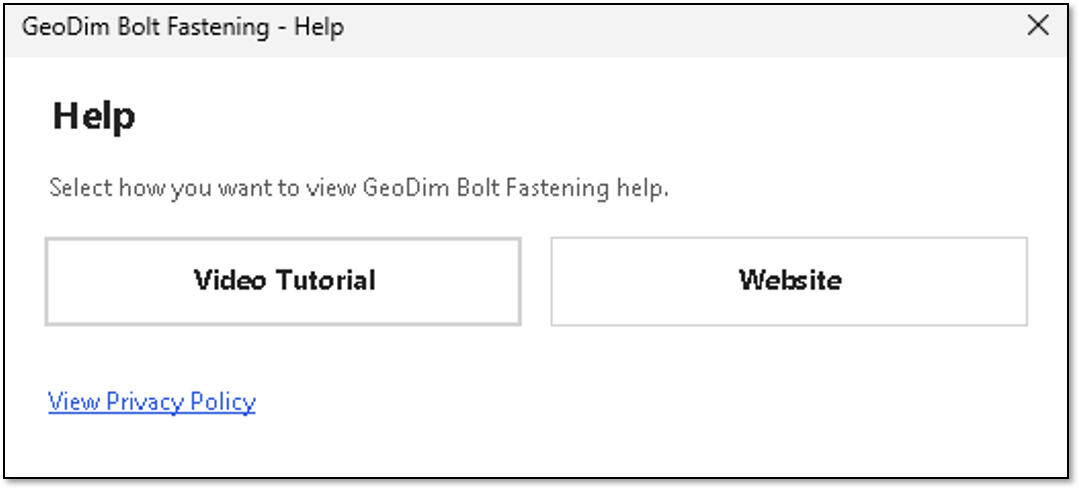
Task: Open the View Privacy Policy link
Action: click(x=152, y=402)
